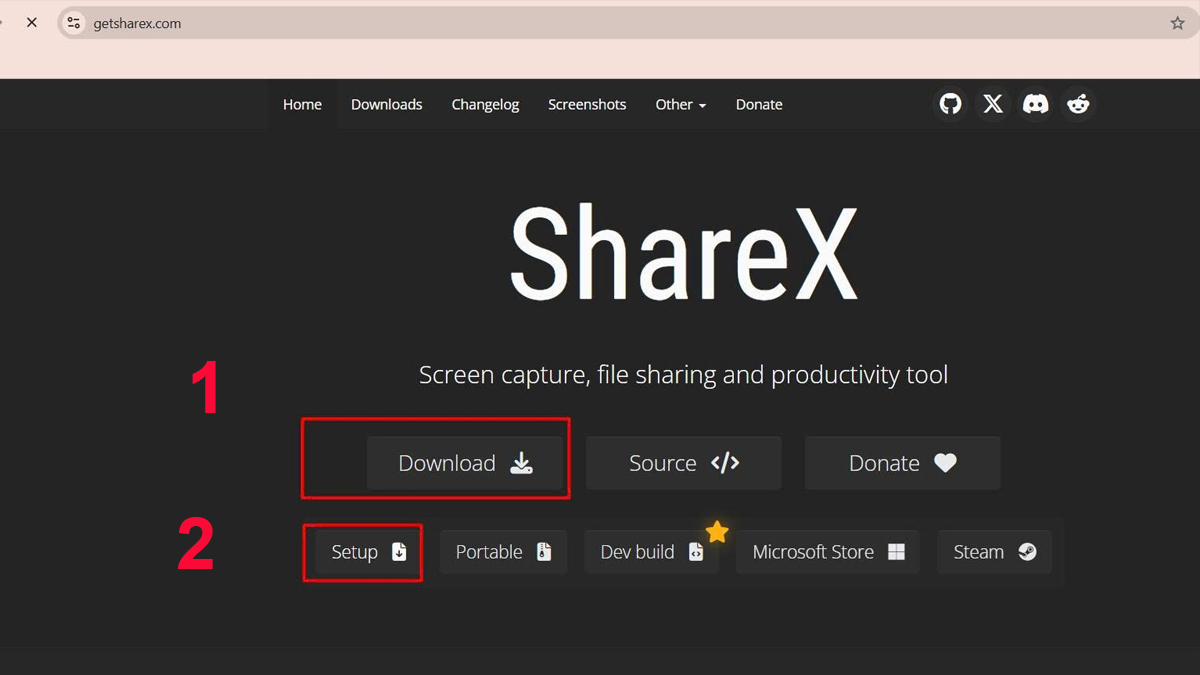Open the Steam download option

[994, 552]
